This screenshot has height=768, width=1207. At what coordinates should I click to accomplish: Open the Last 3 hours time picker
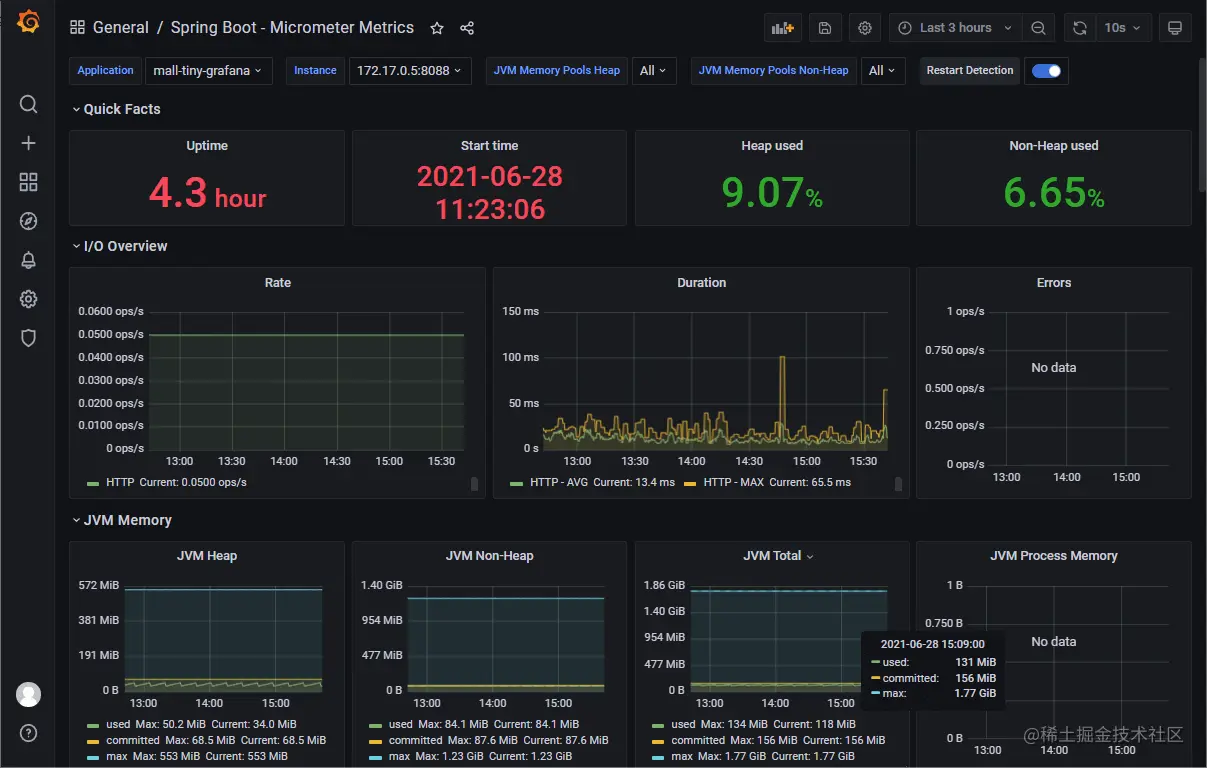point(954,28)
